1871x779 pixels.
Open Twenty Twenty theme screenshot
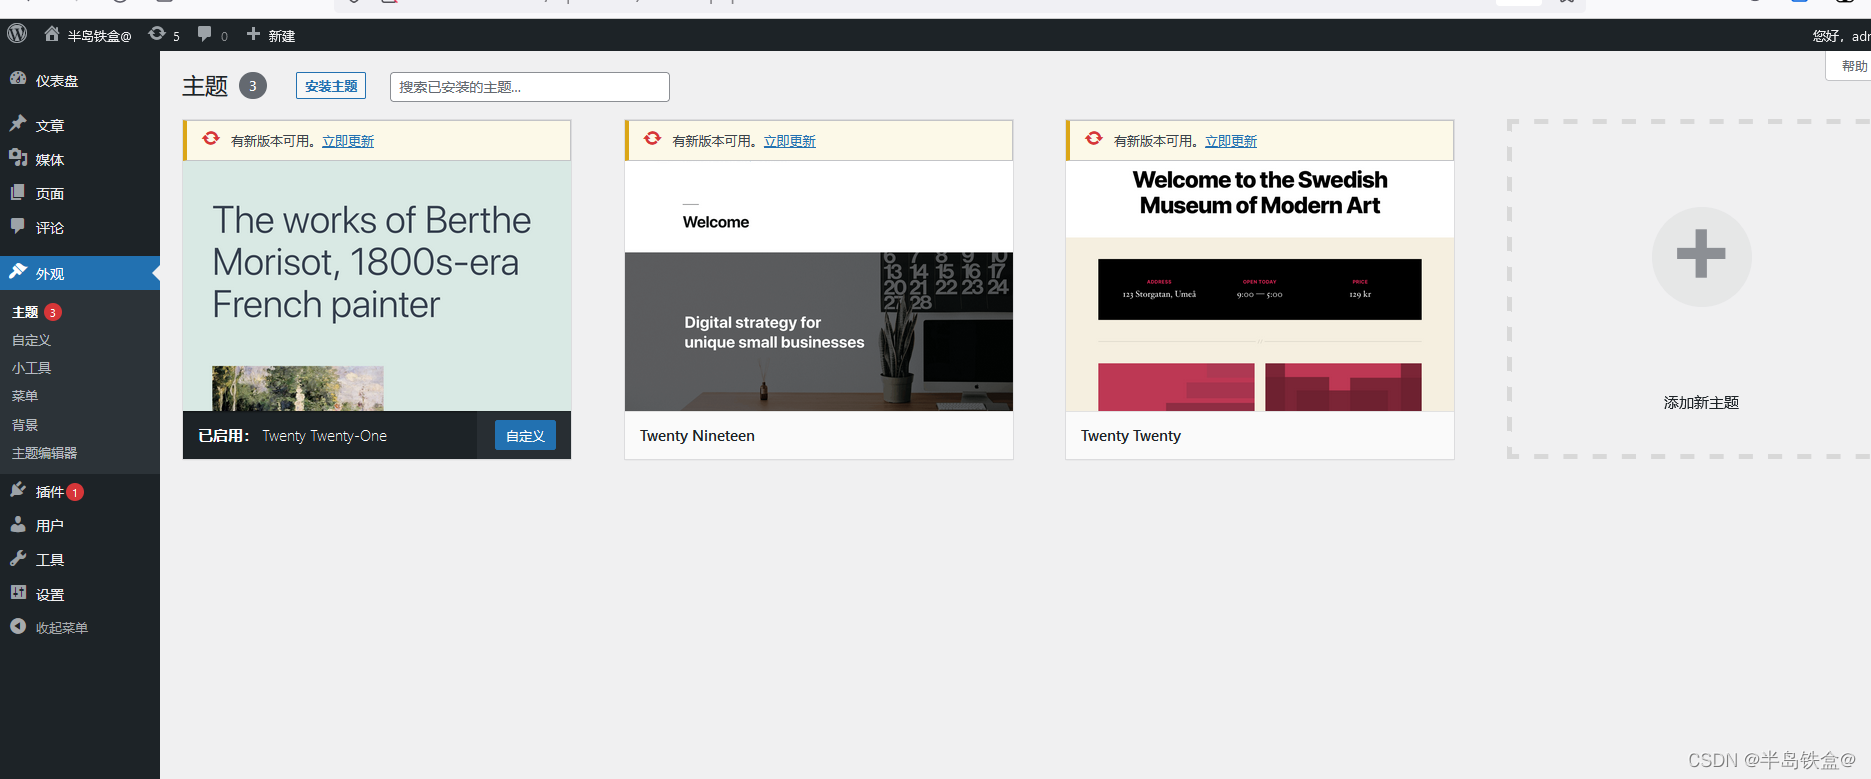tap(1260, 286)
